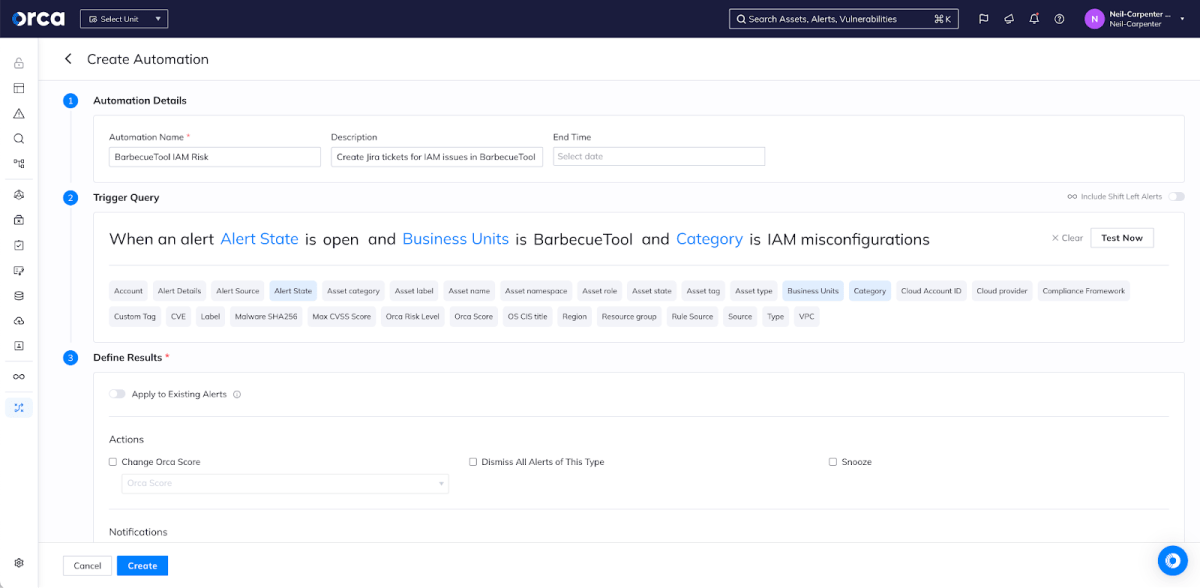Click the purple N user avatar

coord(1094,18)
